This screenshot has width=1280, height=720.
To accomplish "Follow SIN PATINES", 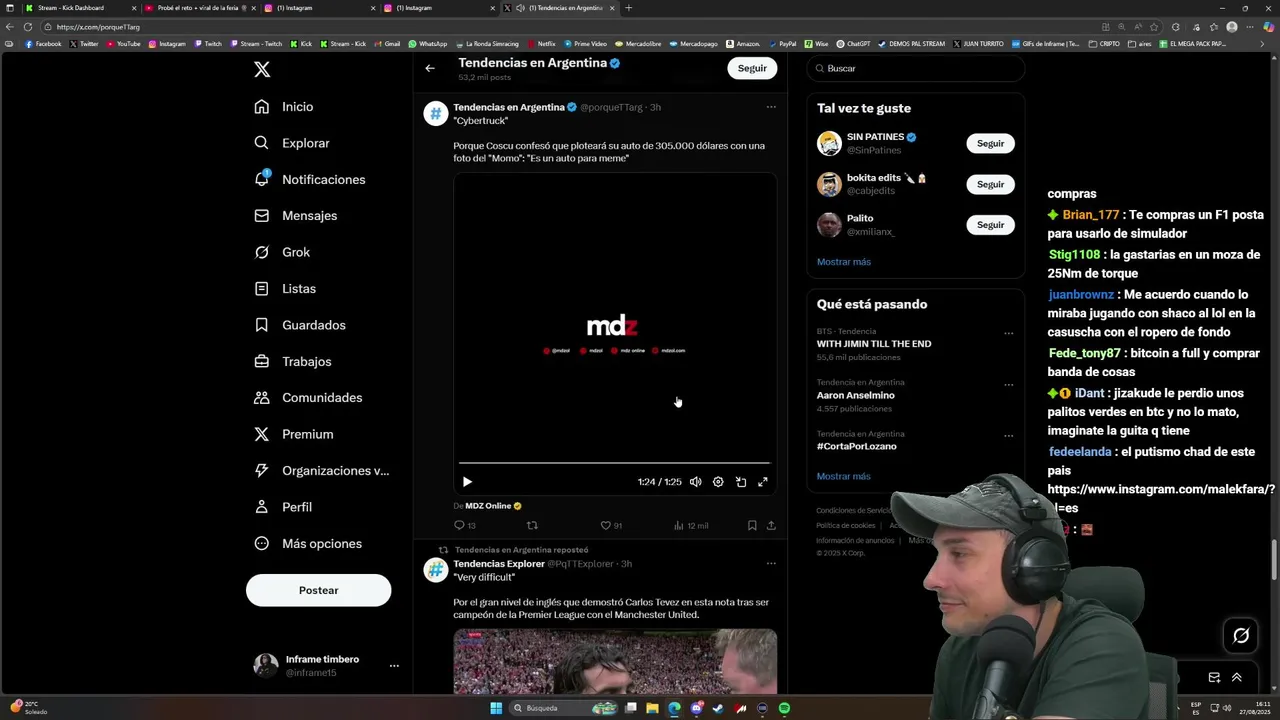I will point(991,143).
